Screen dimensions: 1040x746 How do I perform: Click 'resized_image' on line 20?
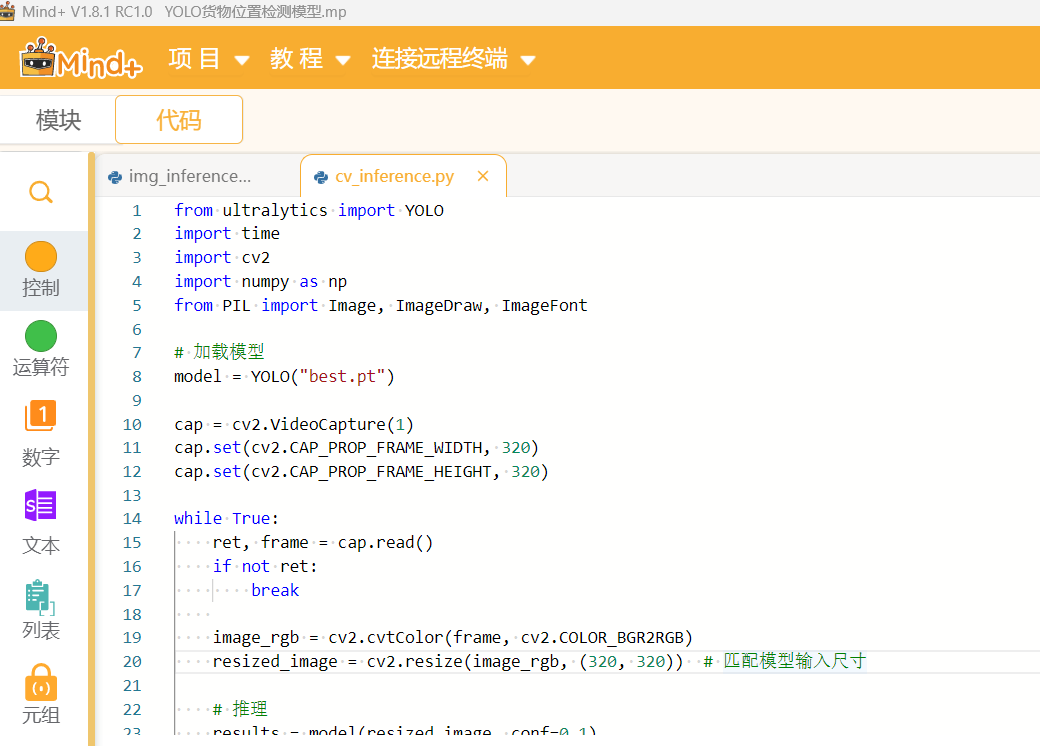[275, 662]
